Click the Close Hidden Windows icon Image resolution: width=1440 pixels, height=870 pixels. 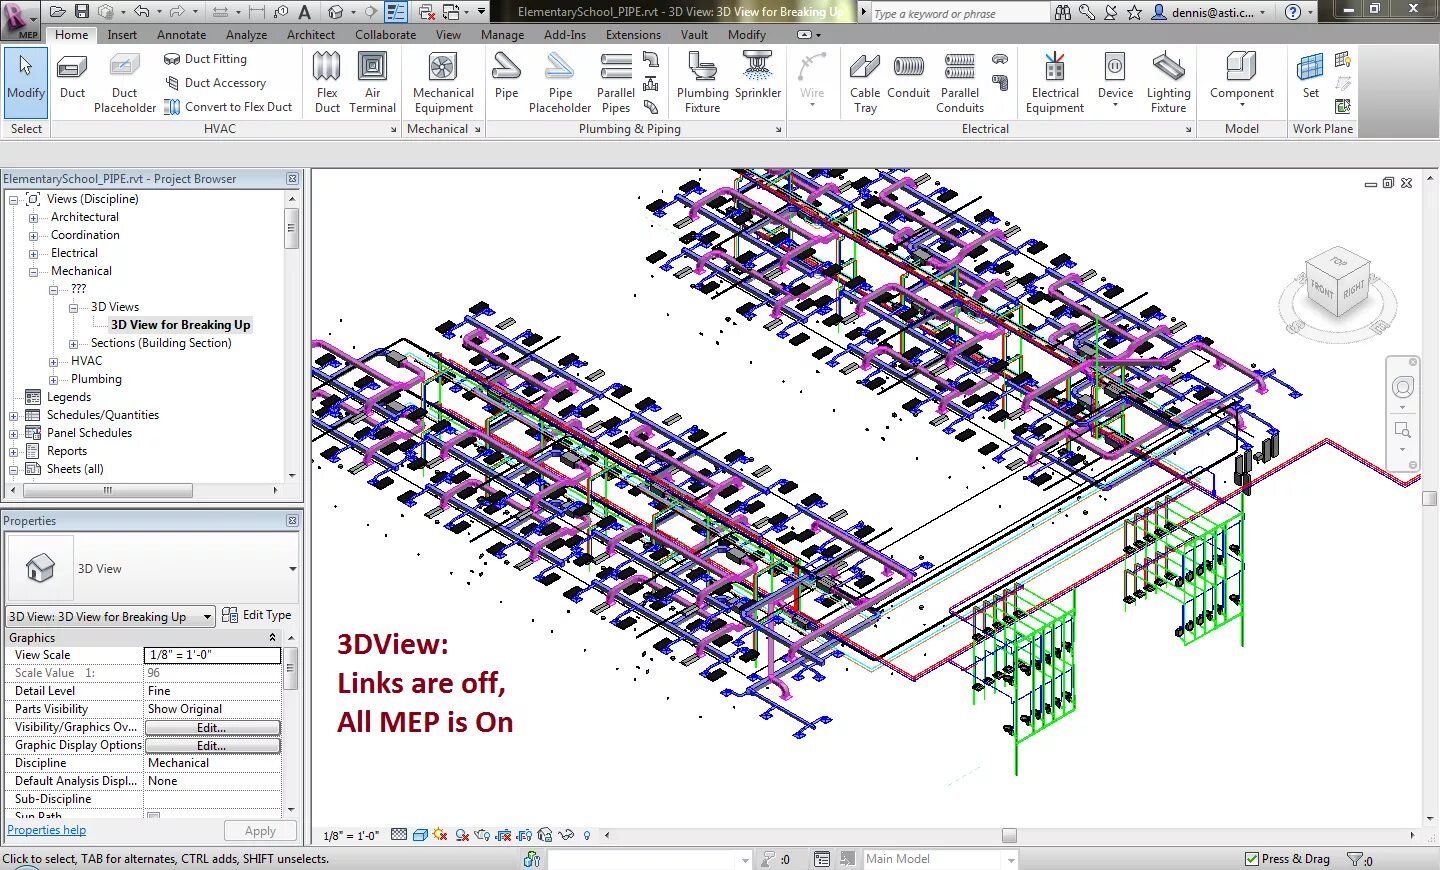click(x=427, y=12)
